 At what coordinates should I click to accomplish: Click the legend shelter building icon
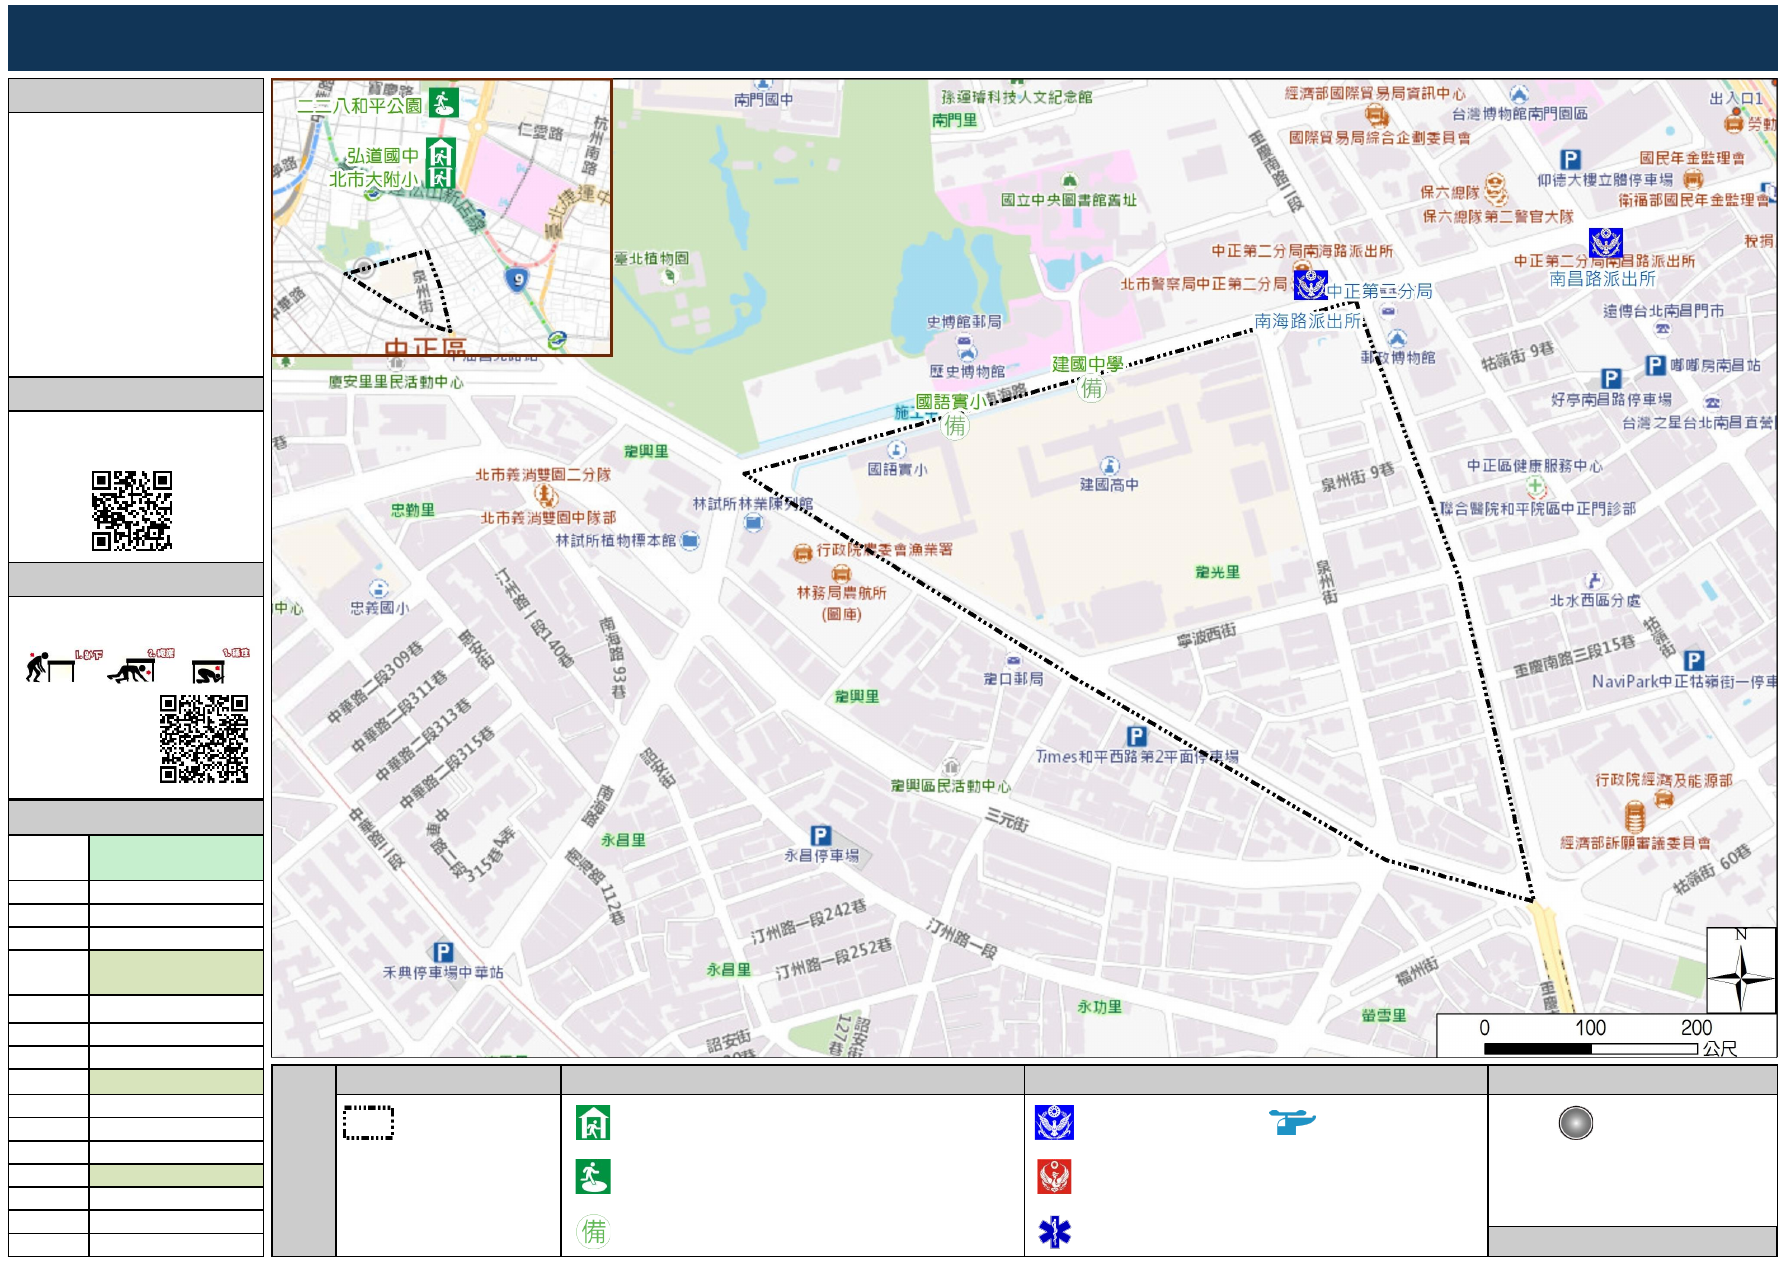click(593, 1123)
